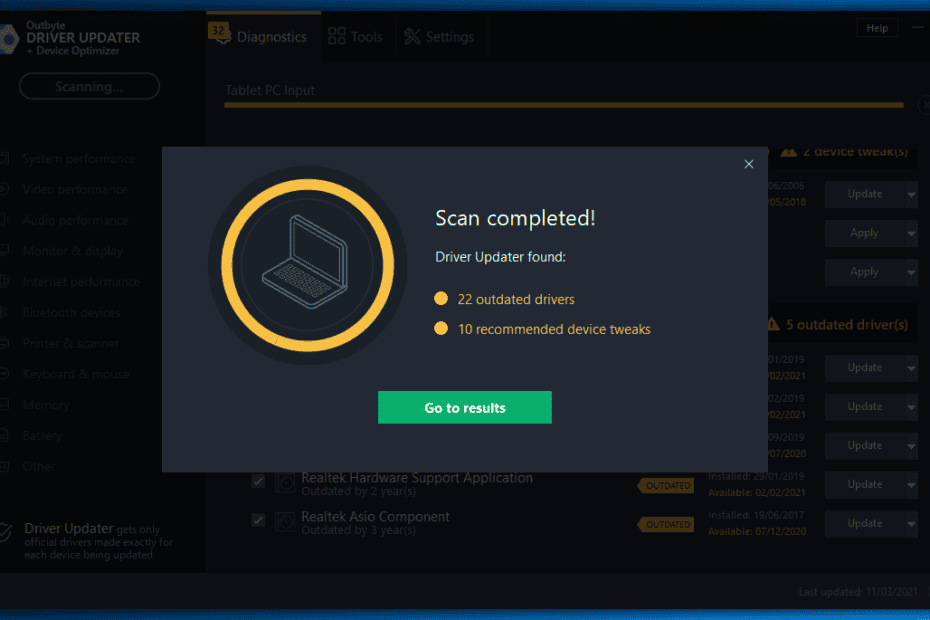
Task: Click the 32 issues badge icon
Action: point(219,33)
